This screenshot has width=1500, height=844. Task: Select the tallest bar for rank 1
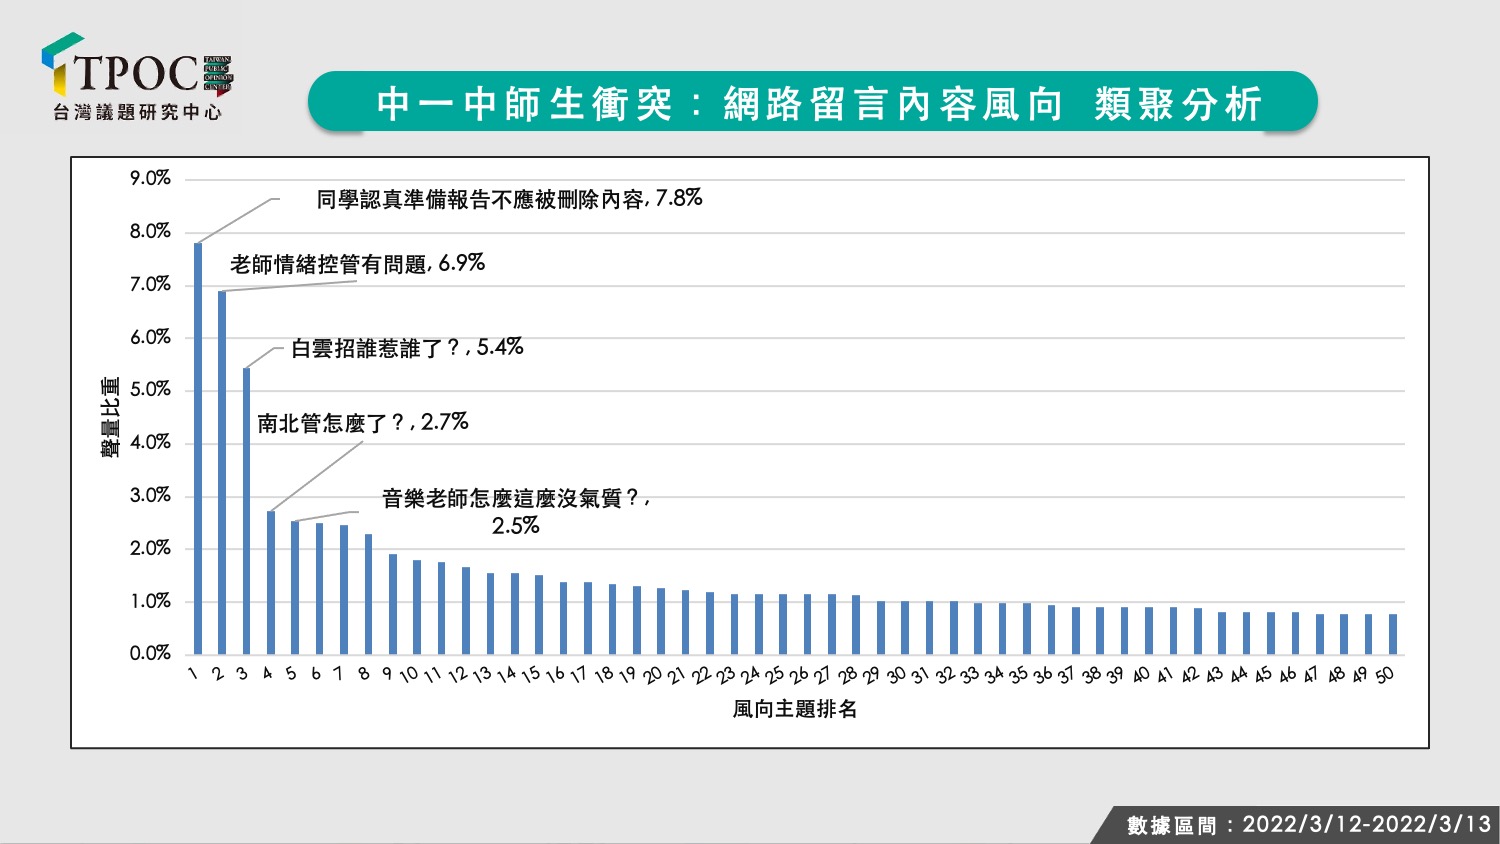click(198, 448)
